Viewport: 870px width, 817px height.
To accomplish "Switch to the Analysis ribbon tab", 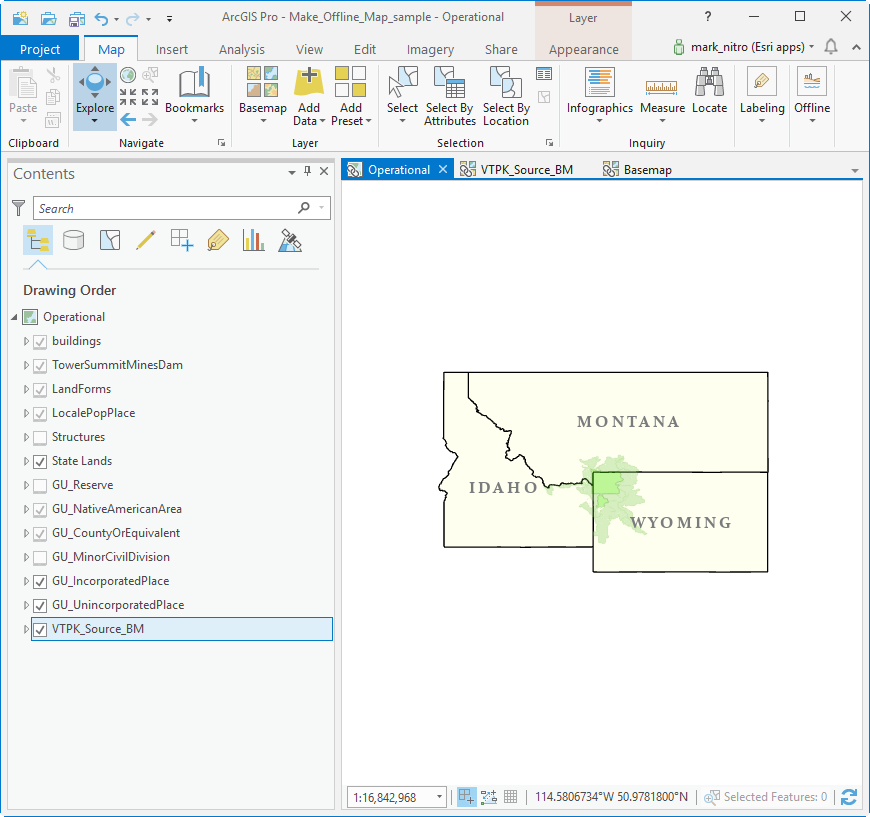I will point(241,49).
